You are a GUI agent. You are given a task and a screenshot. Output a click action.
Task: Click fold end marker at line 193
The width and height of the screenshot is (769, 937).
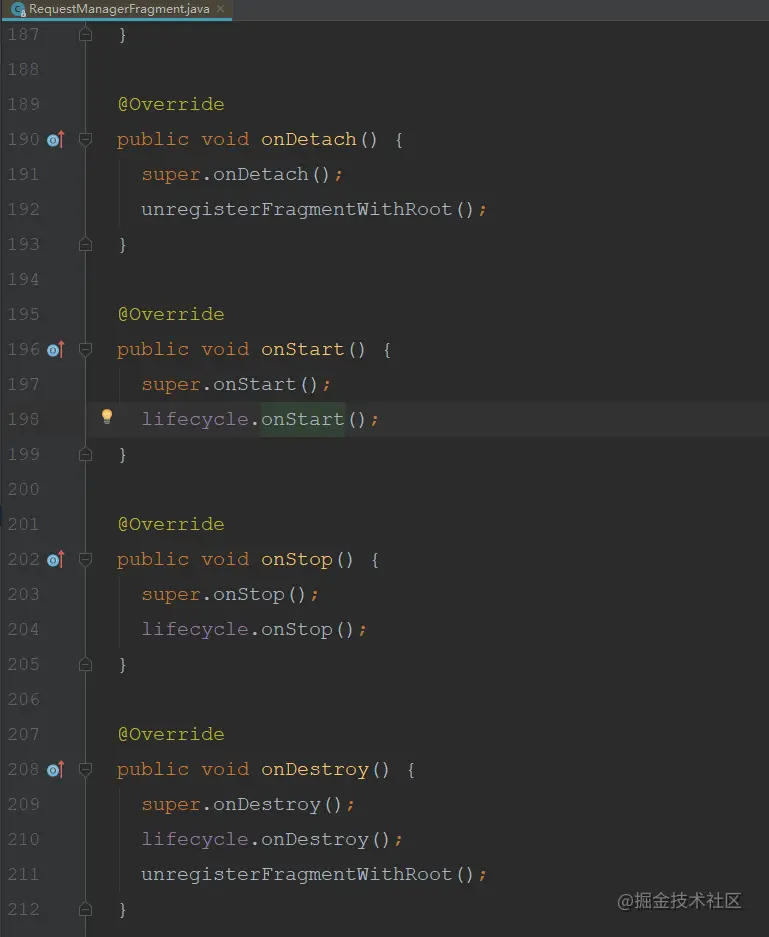point(85,244)
